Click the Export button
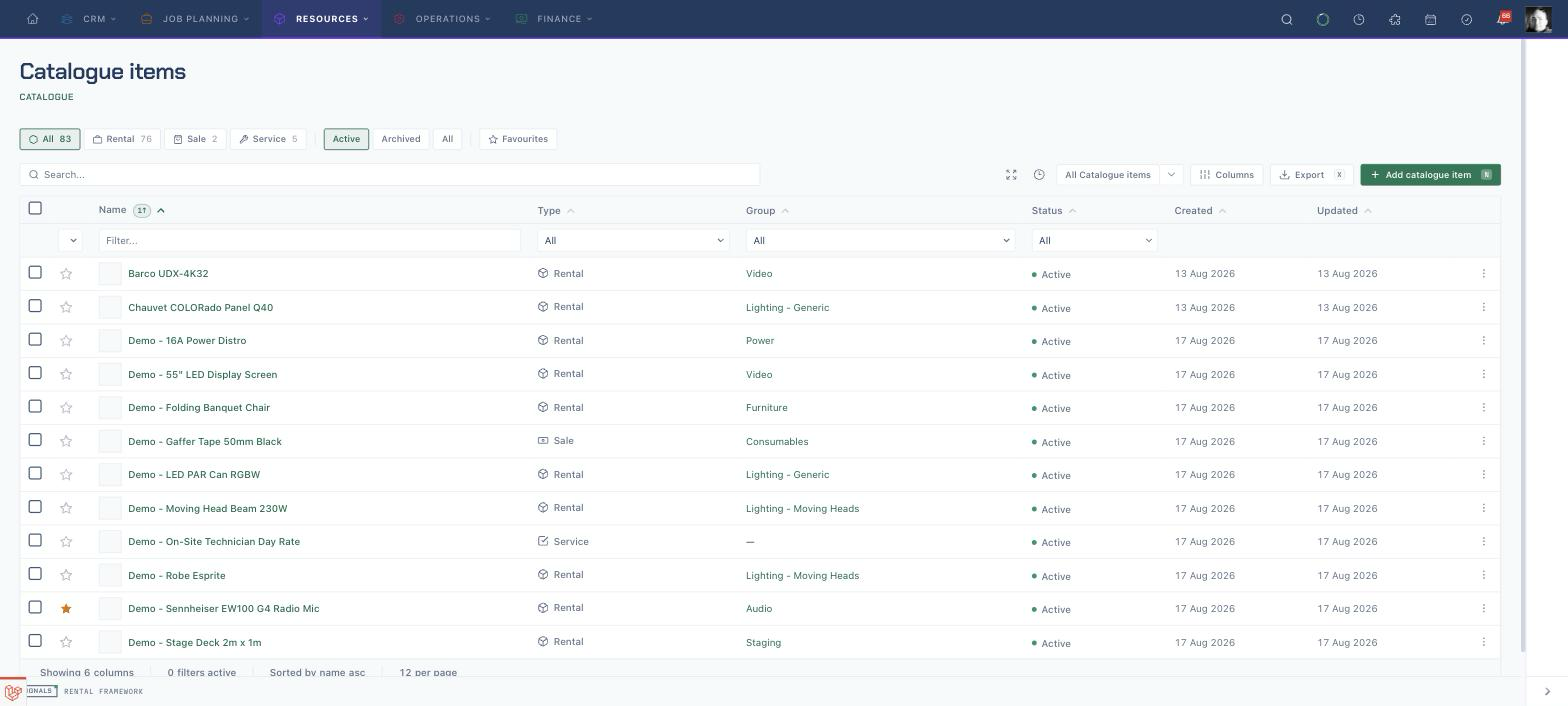This screenshot has width=1568, height=706. point(1312,175)
